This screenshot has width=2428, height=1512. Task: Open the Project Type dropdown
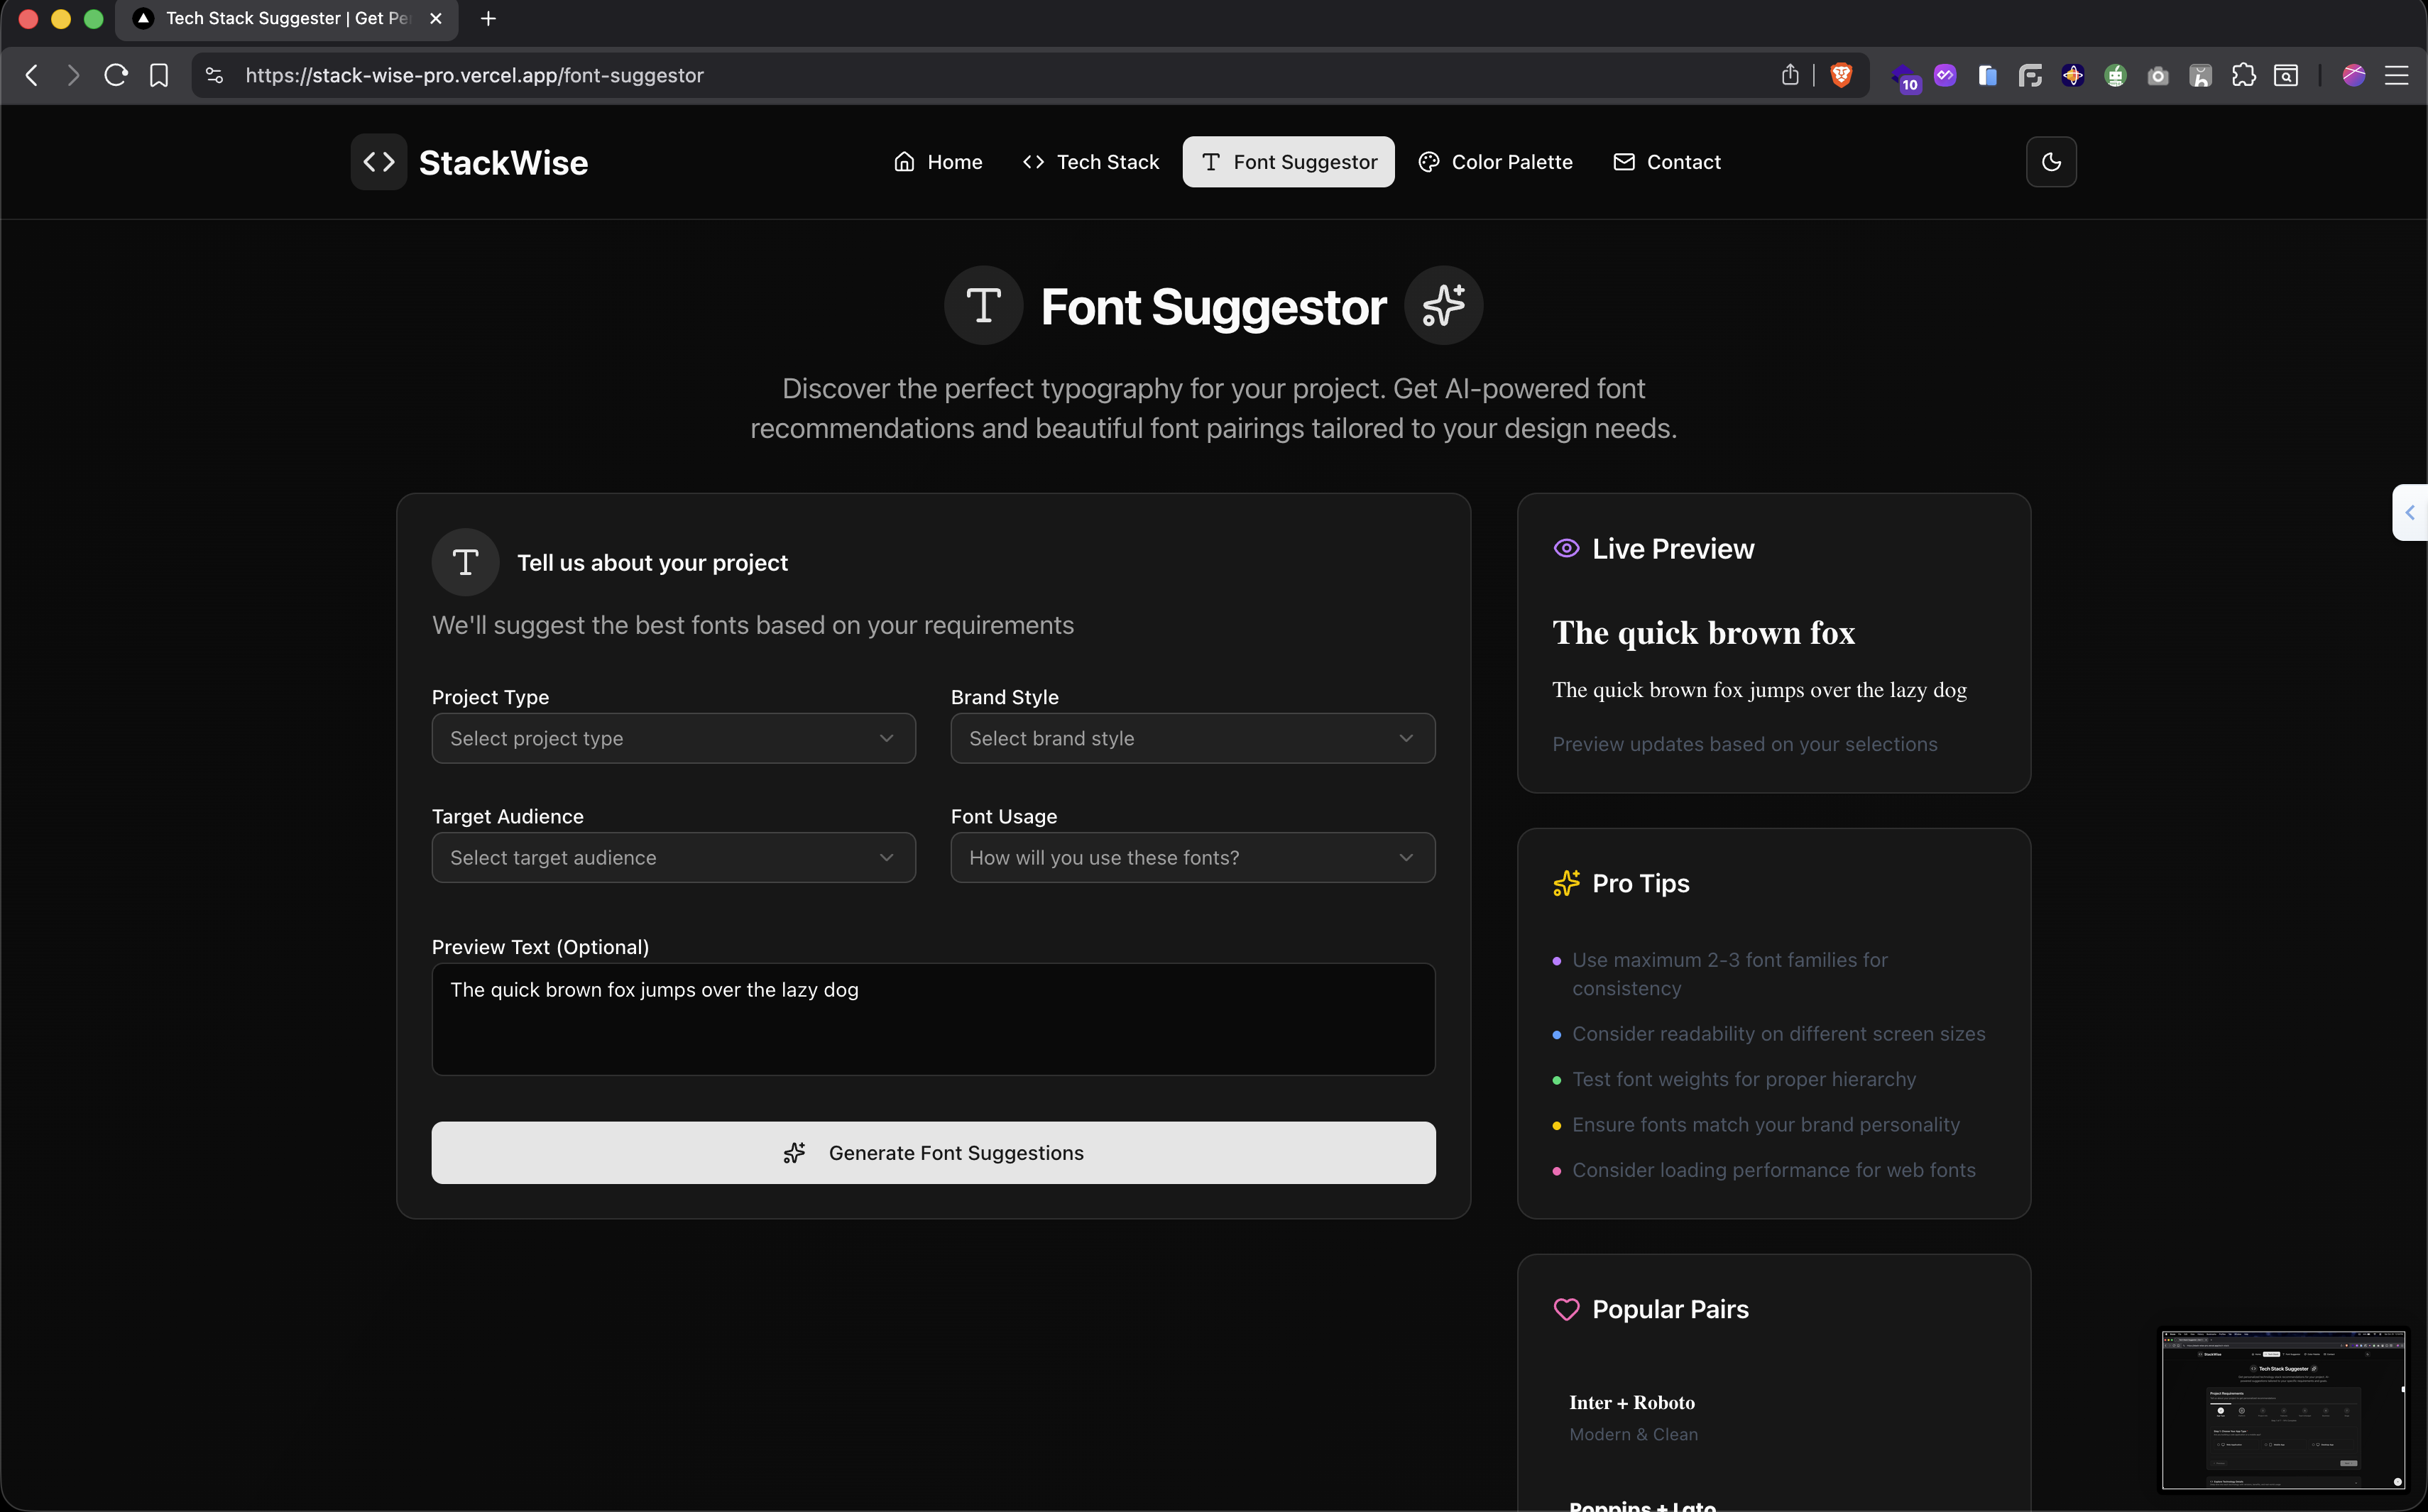tap(673, 738)
